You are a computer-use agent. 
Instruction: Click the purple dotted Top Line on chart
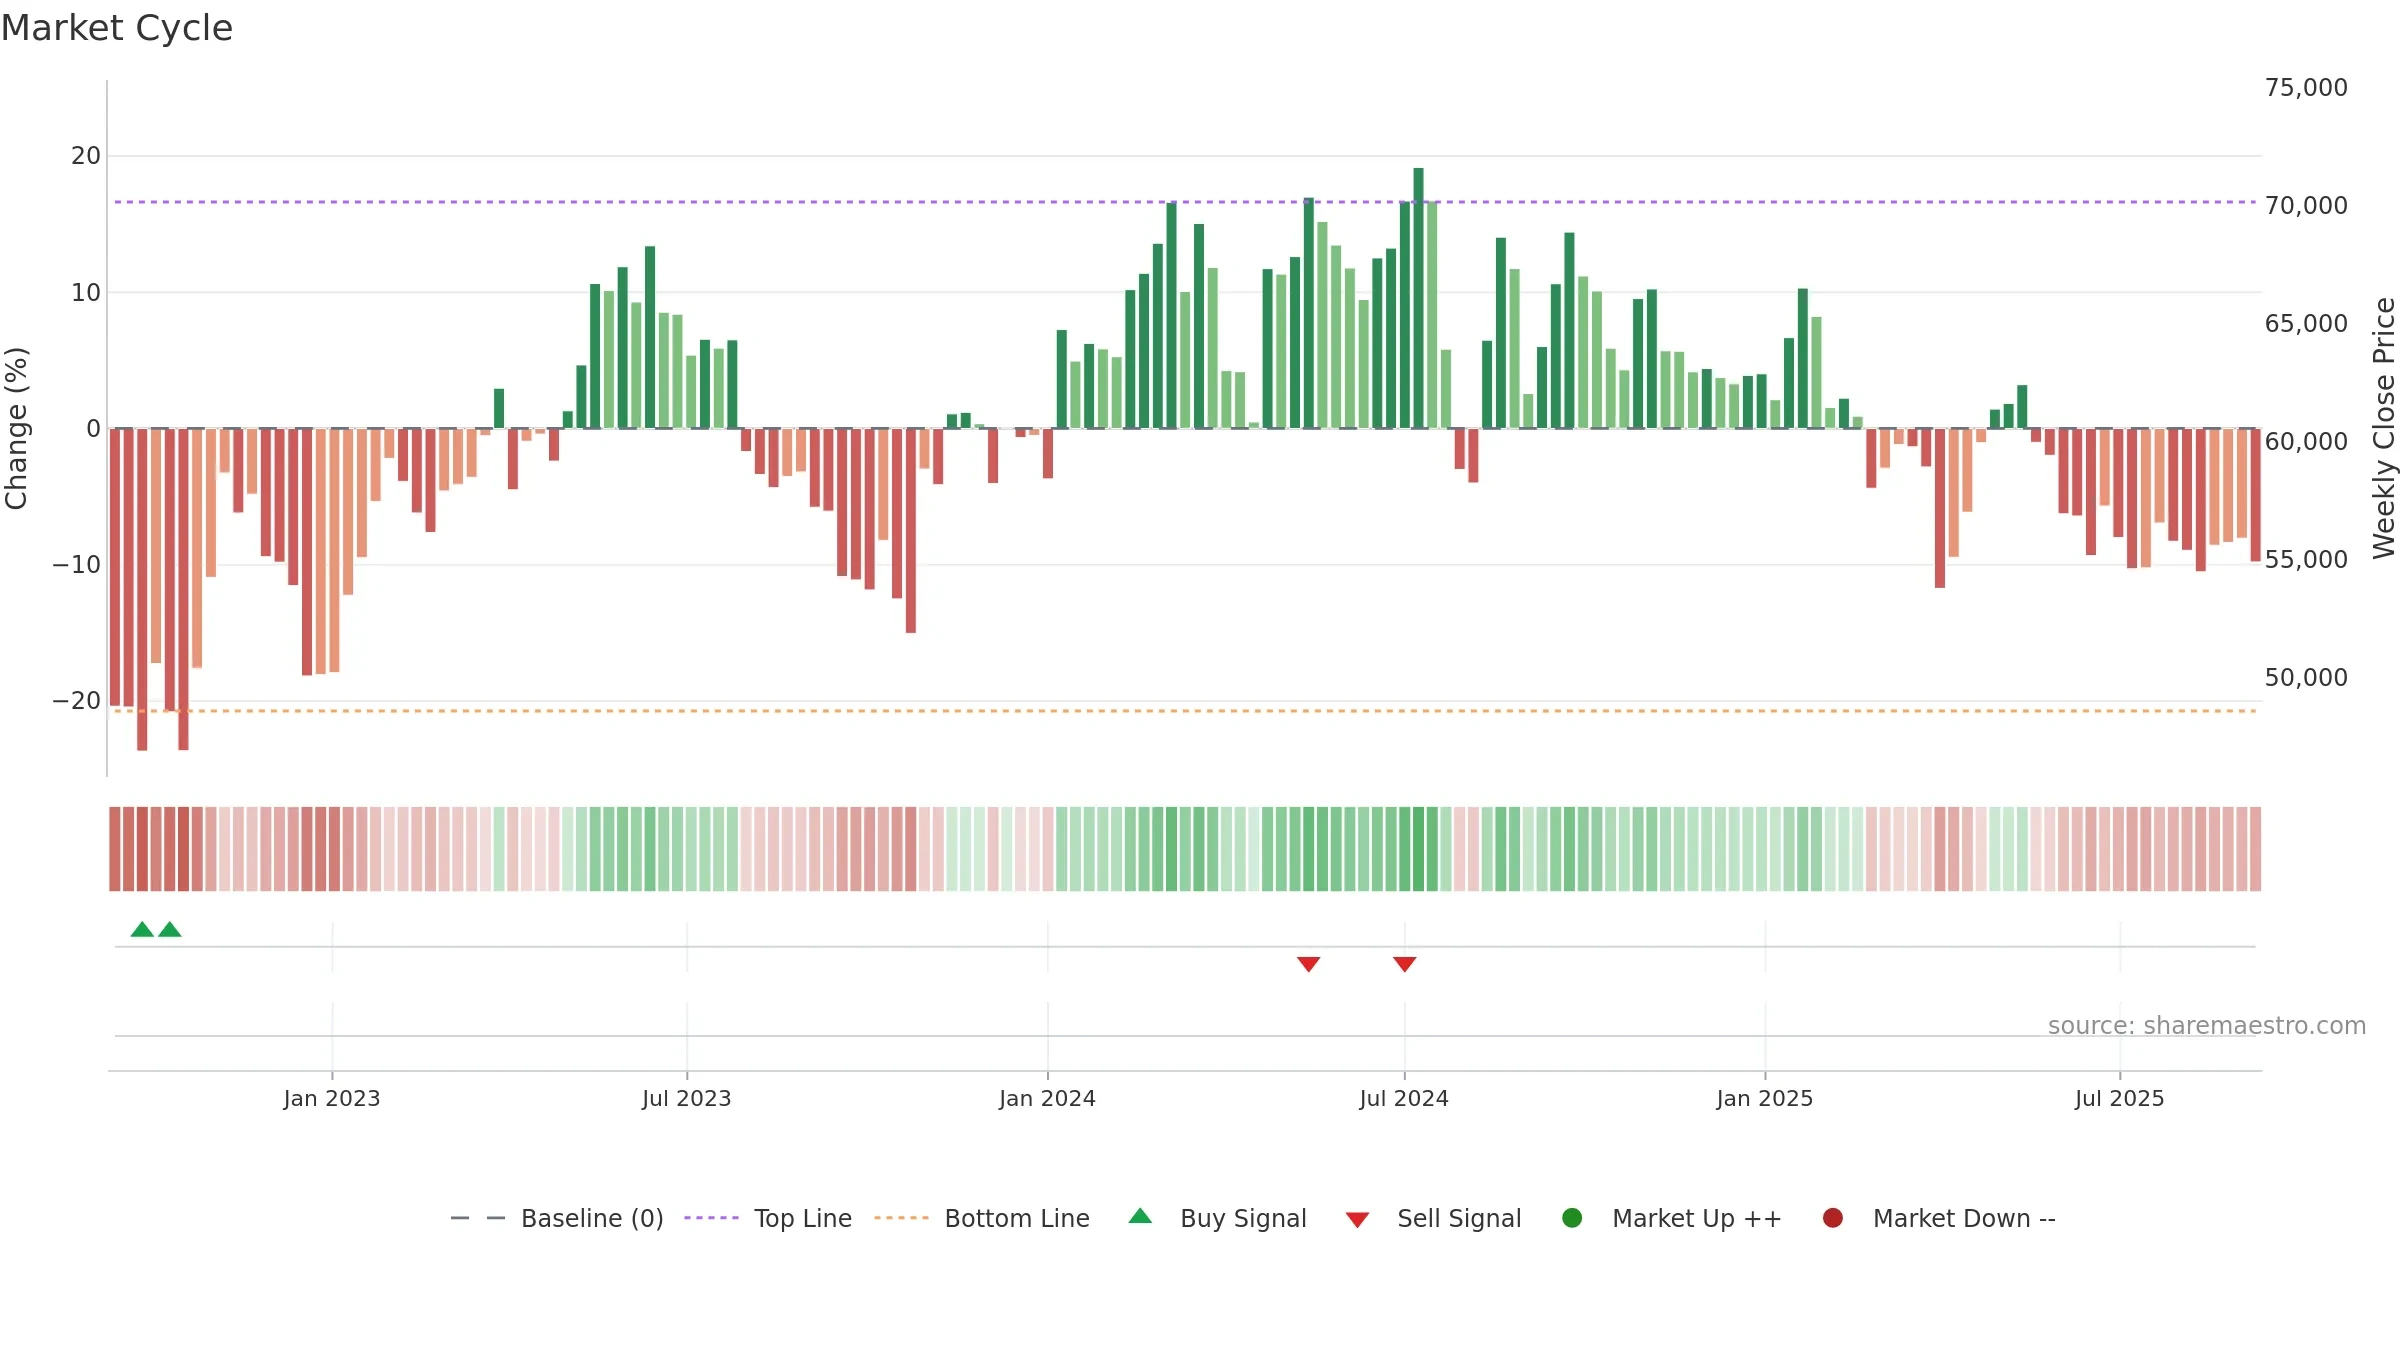[1186, 202]
